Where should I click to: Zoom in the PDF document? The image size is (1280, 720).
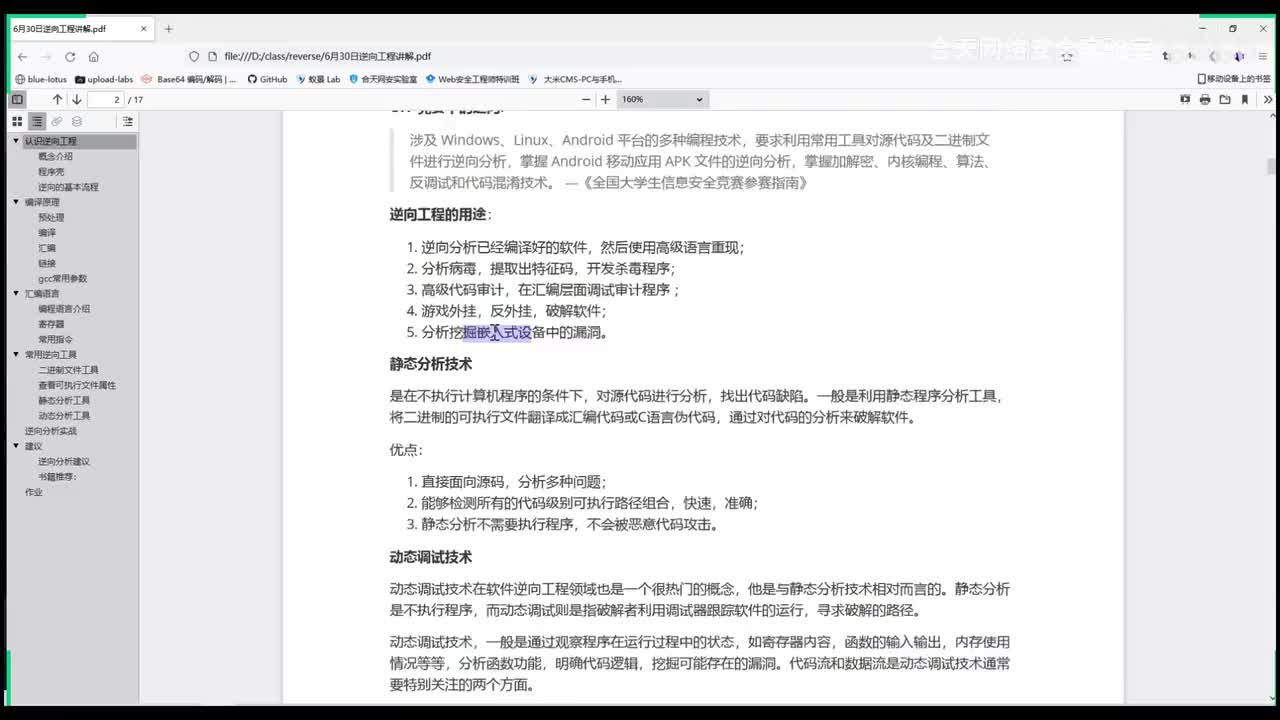tap(605, 99)
